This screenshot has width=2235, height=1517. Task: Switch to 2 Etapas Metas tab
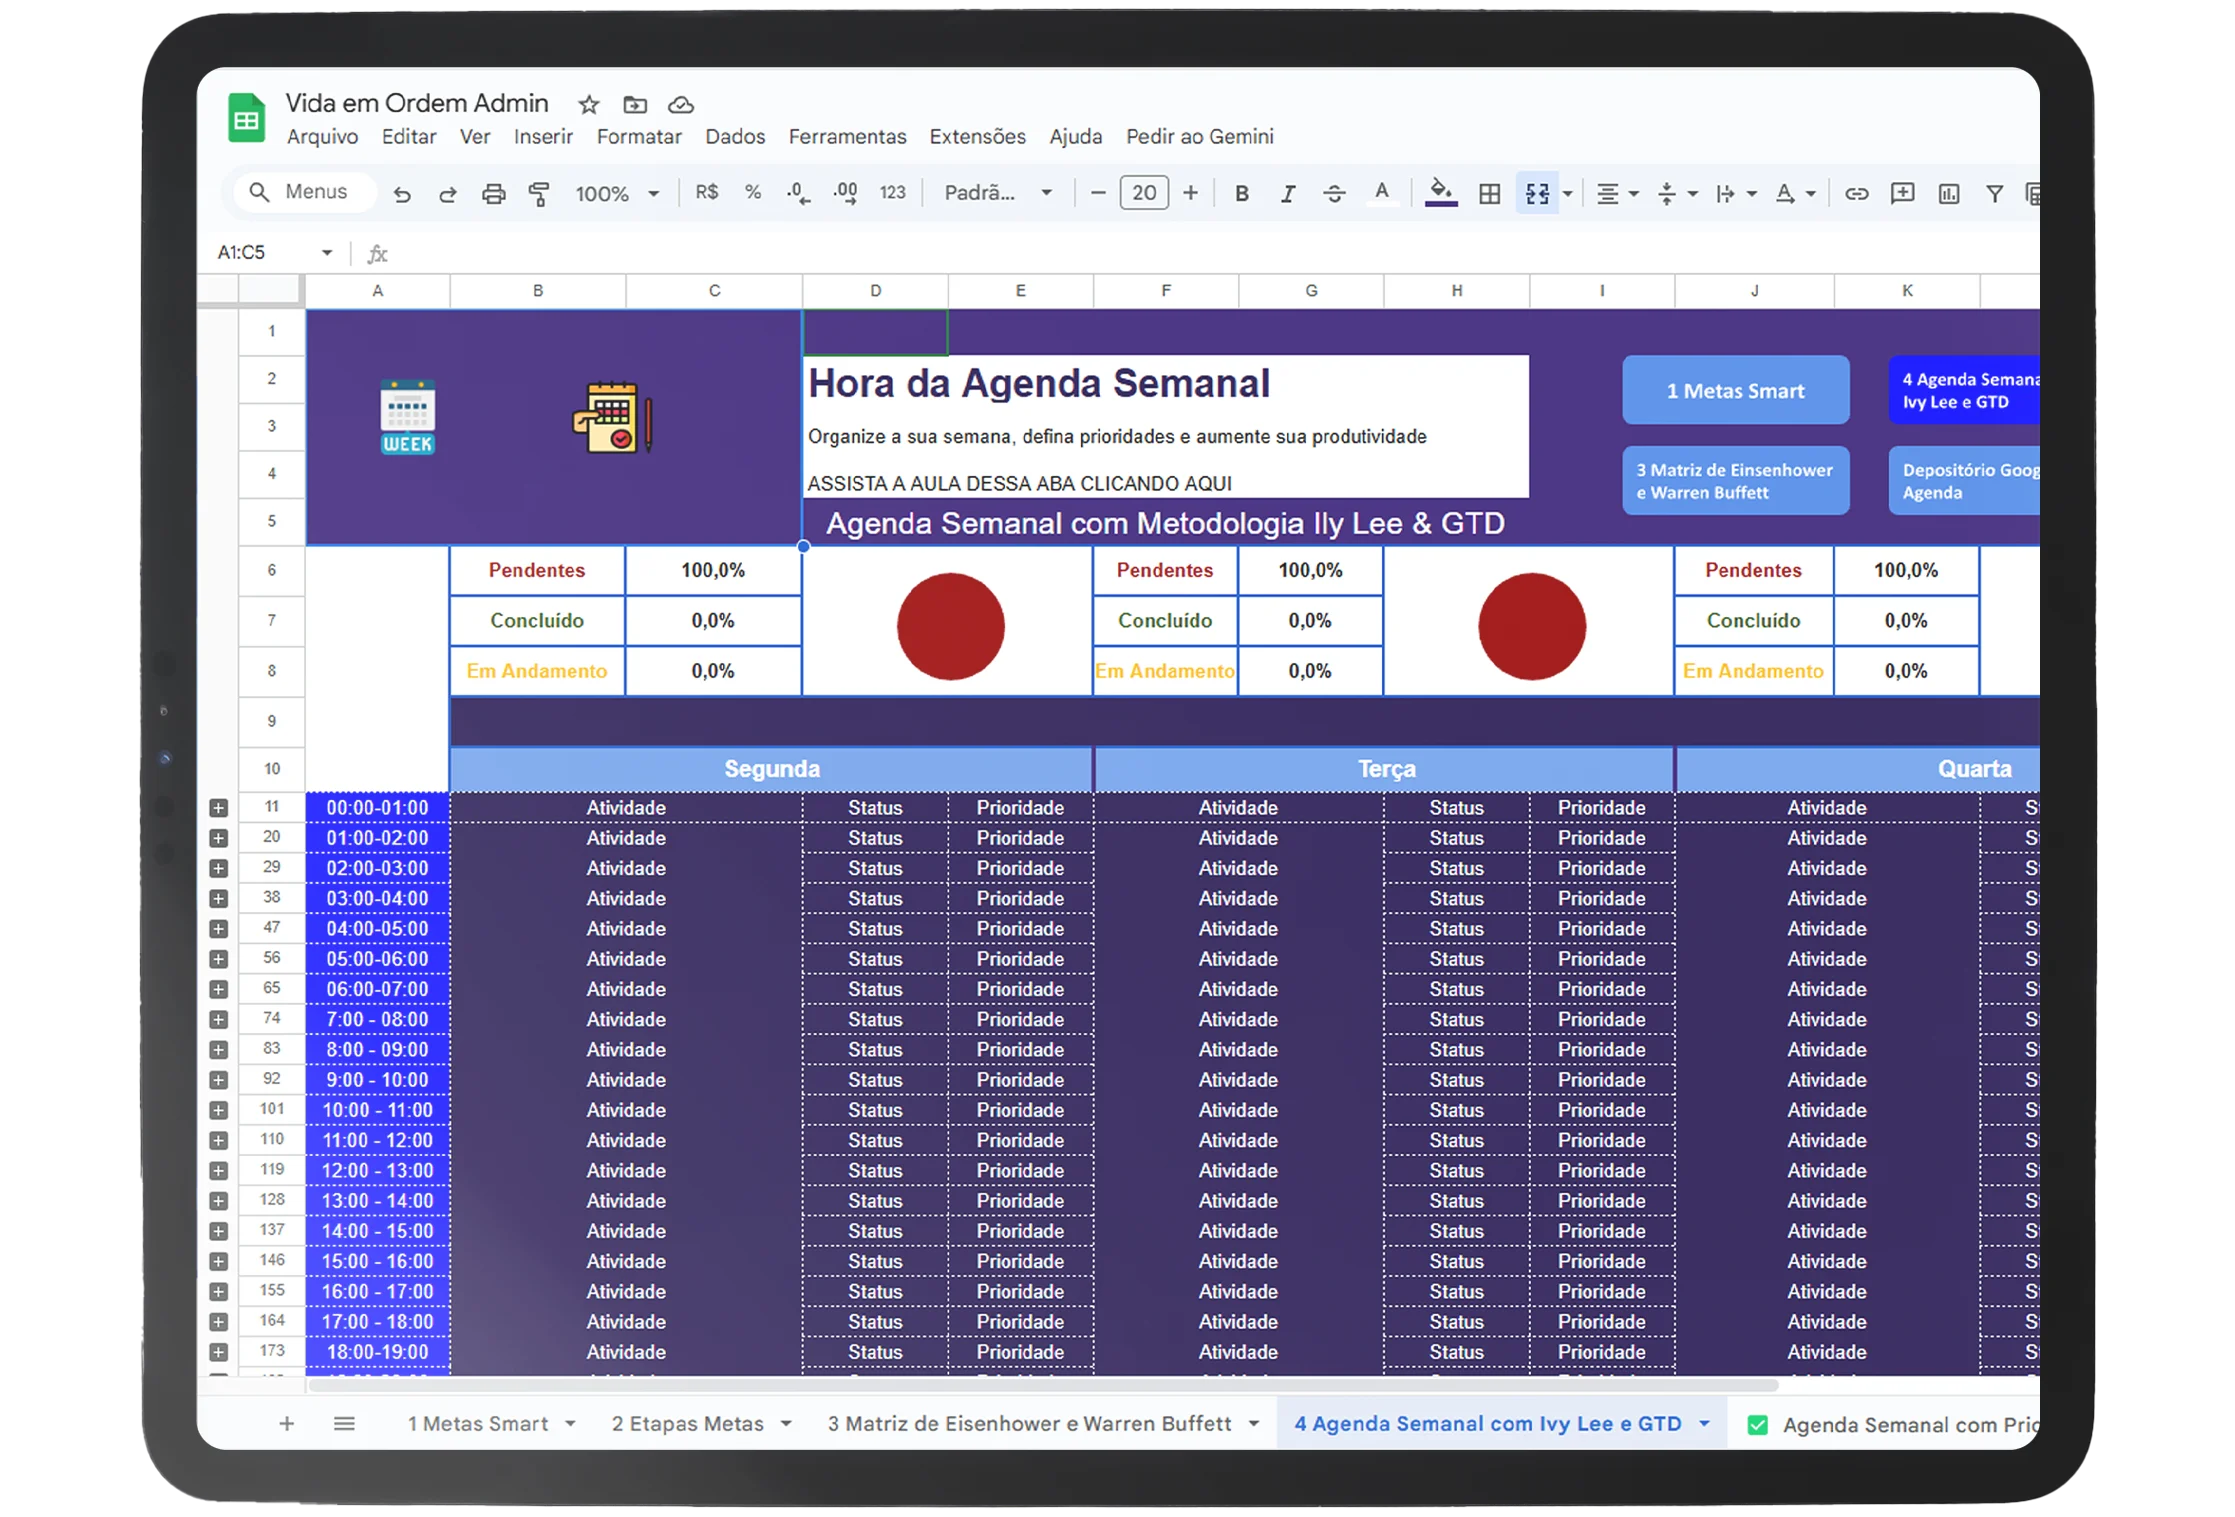tap(687, 1424)
